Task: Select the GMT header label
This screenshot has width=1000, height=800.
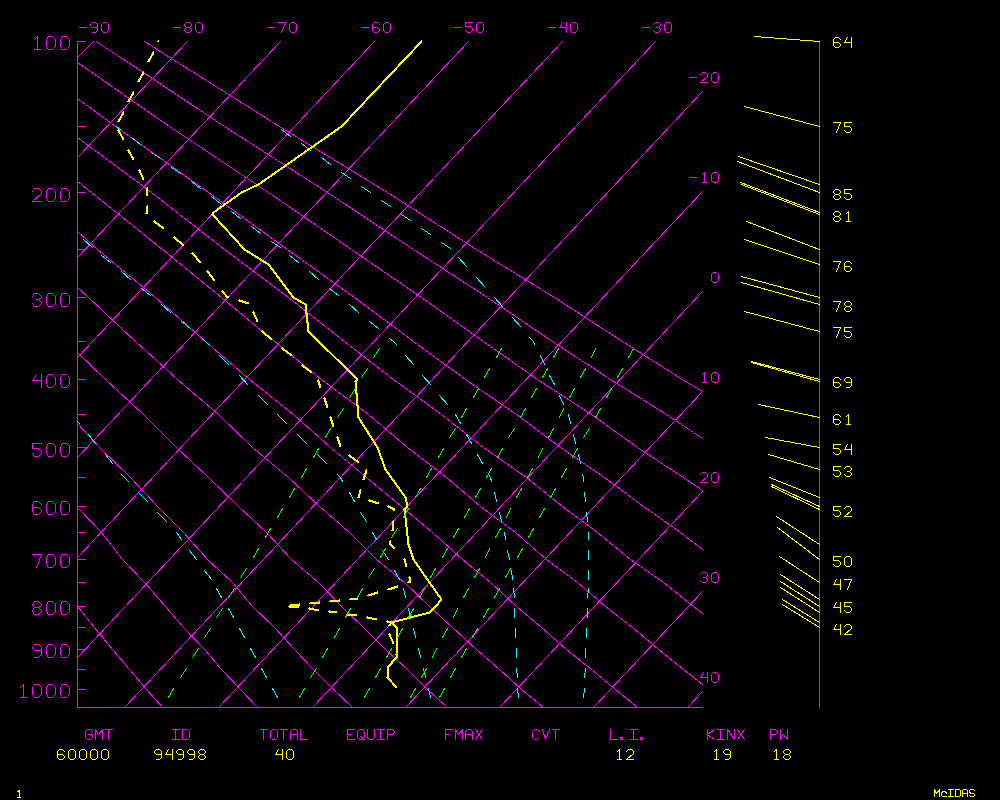Action: point(97,735)
